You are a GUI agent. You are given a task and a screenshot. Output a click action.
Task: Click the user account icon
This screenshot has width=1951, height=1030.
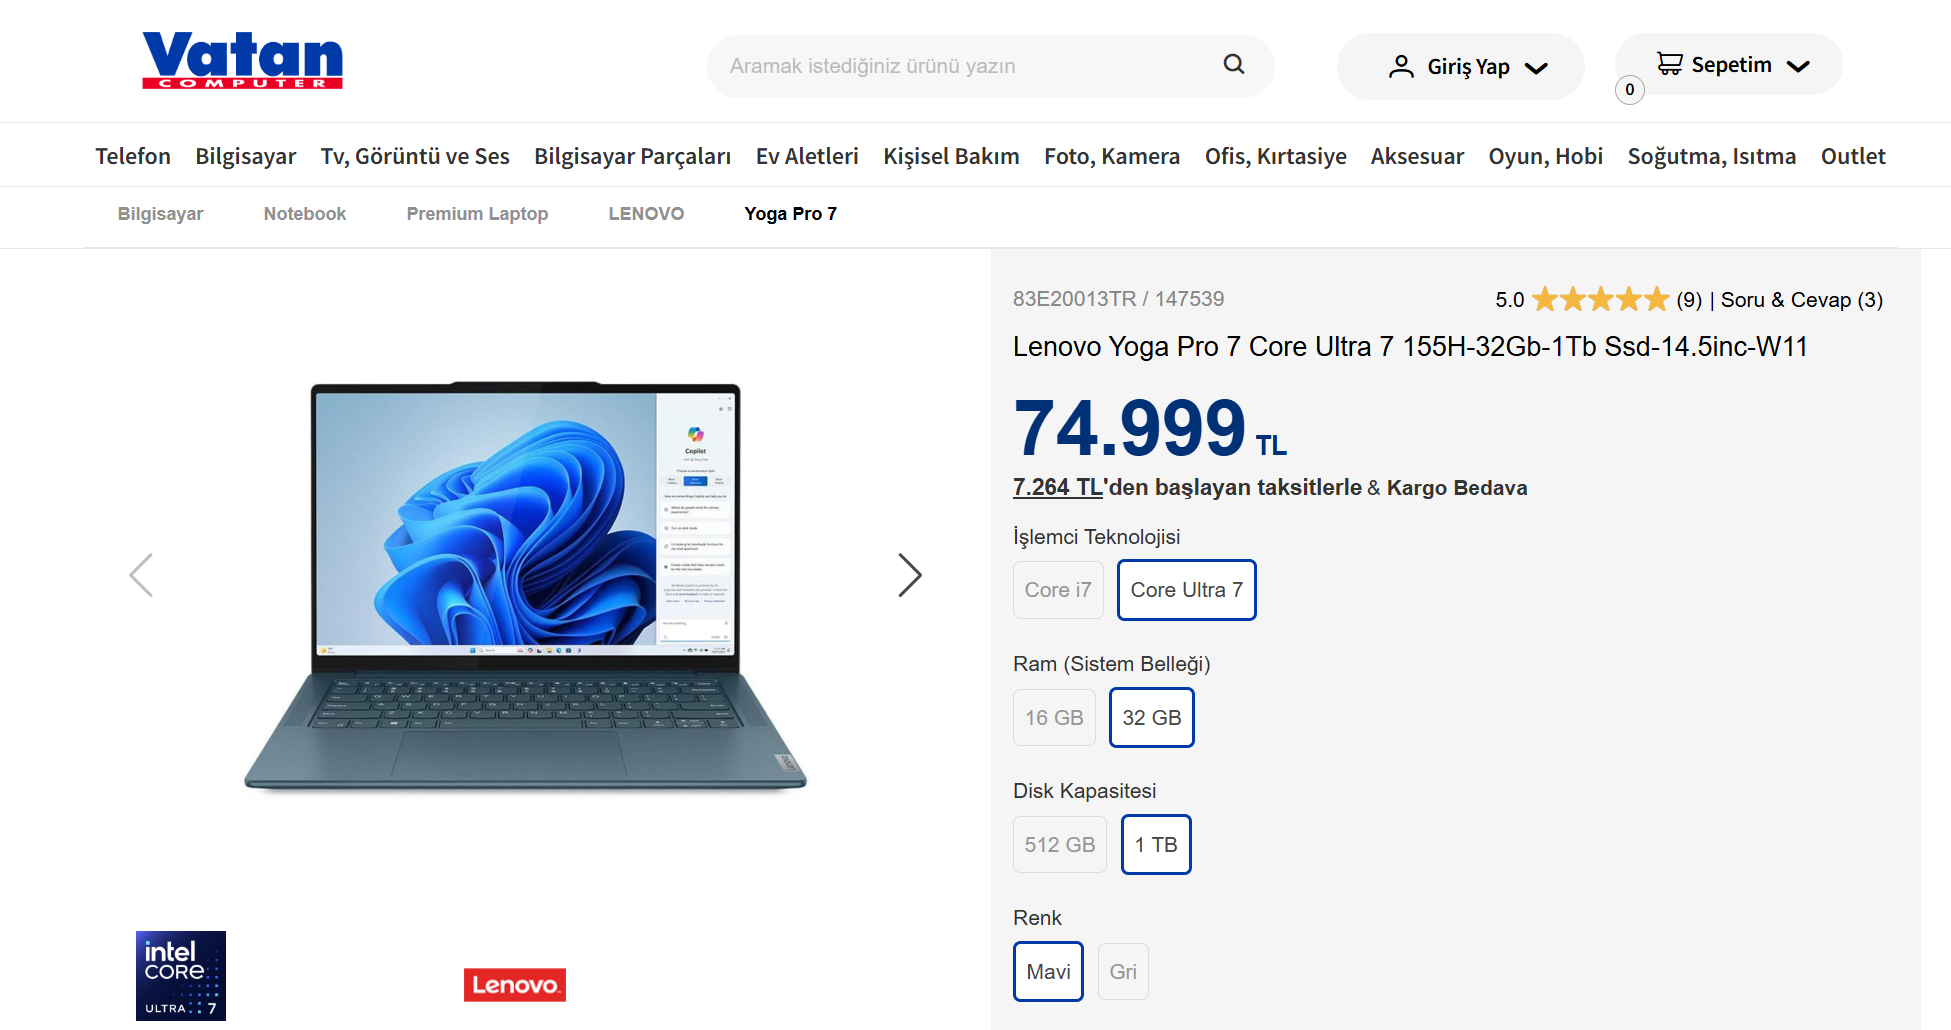point(1401,67)
